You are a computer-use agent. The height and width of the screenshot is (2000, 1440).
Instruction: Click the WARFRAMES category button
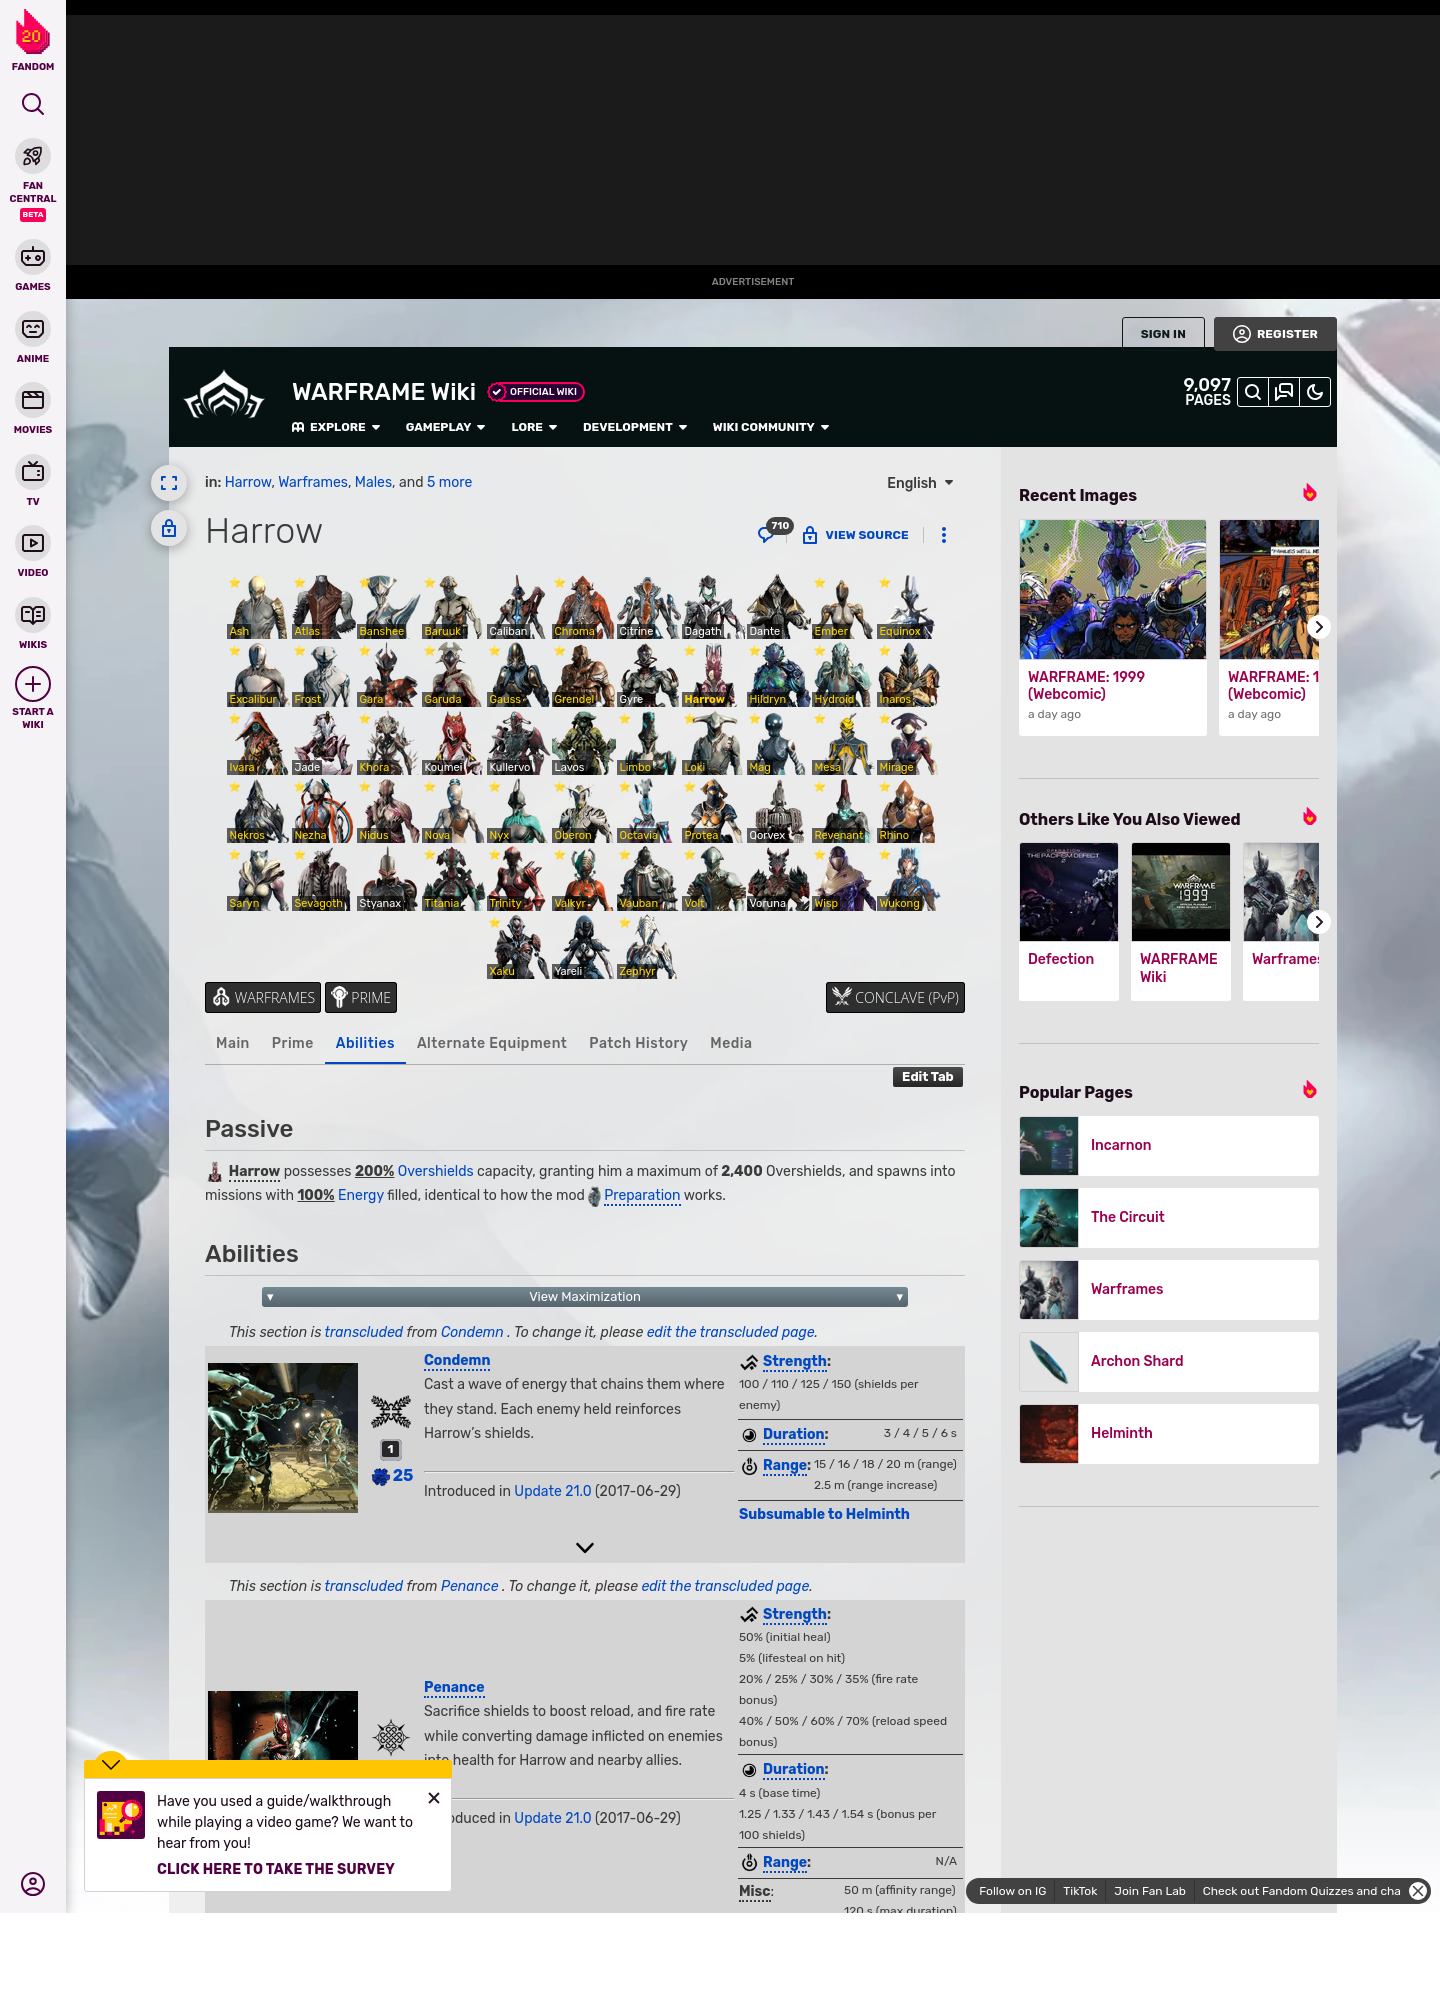pos(263,997)
